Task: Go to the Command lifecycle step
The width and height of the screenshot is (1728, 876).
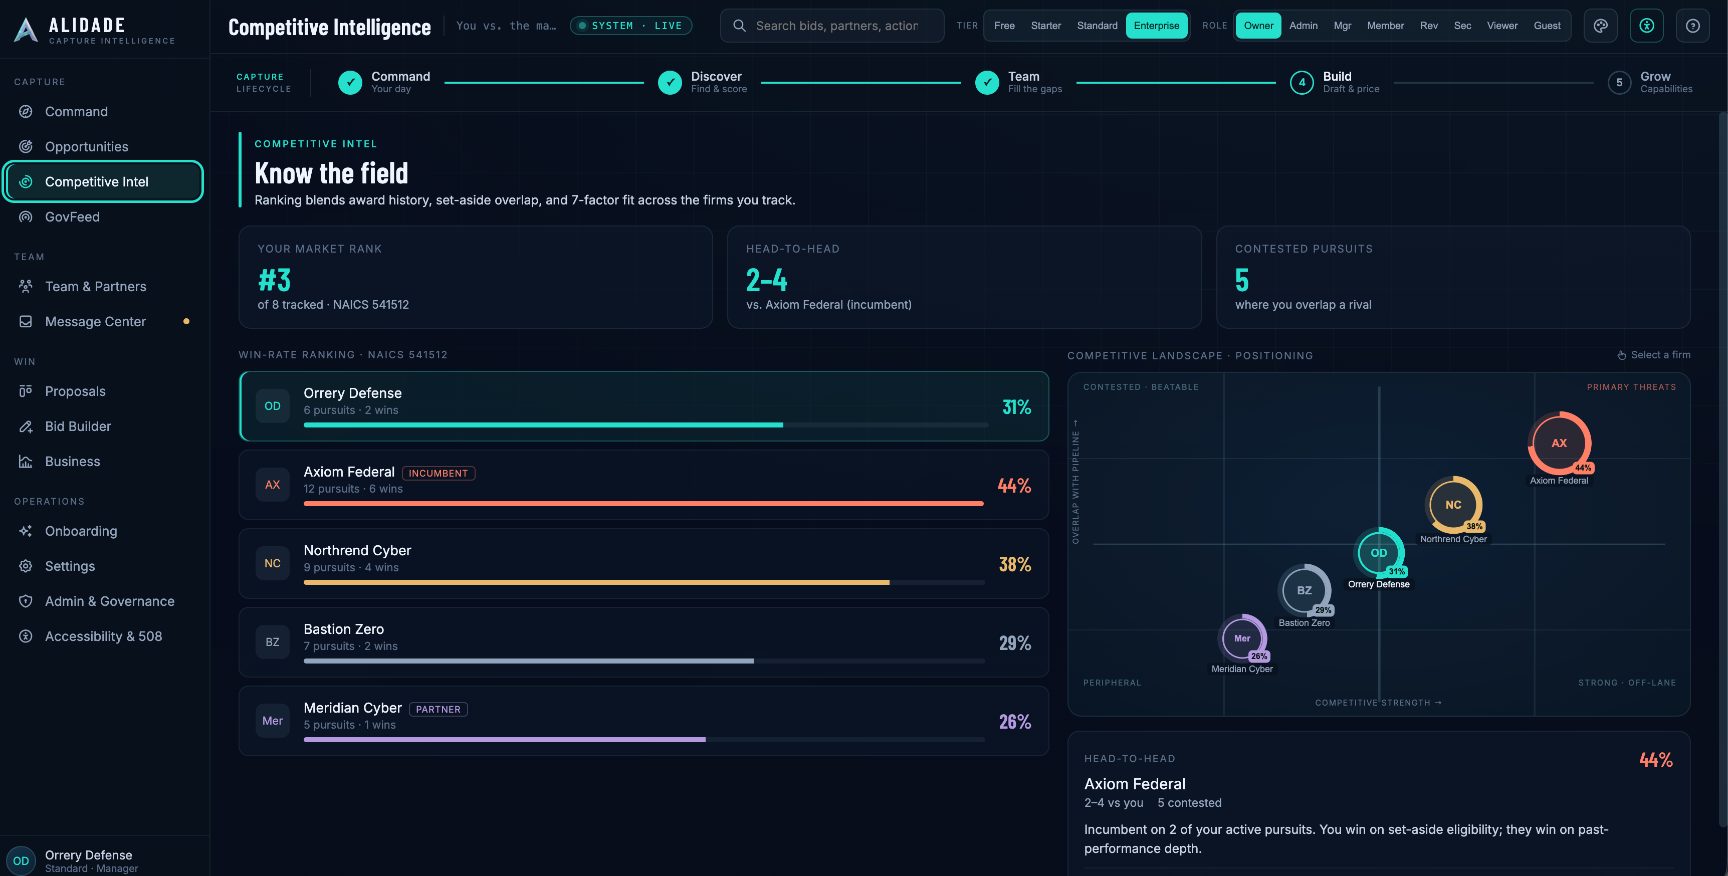Action: point(384,82)
